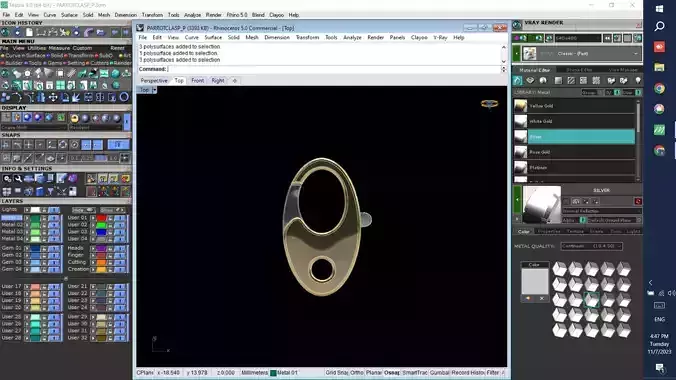Viewport: 676px width, 380px height.
Task: Click the crosshair point snap icon in Snaps
Action: [28, 145]
